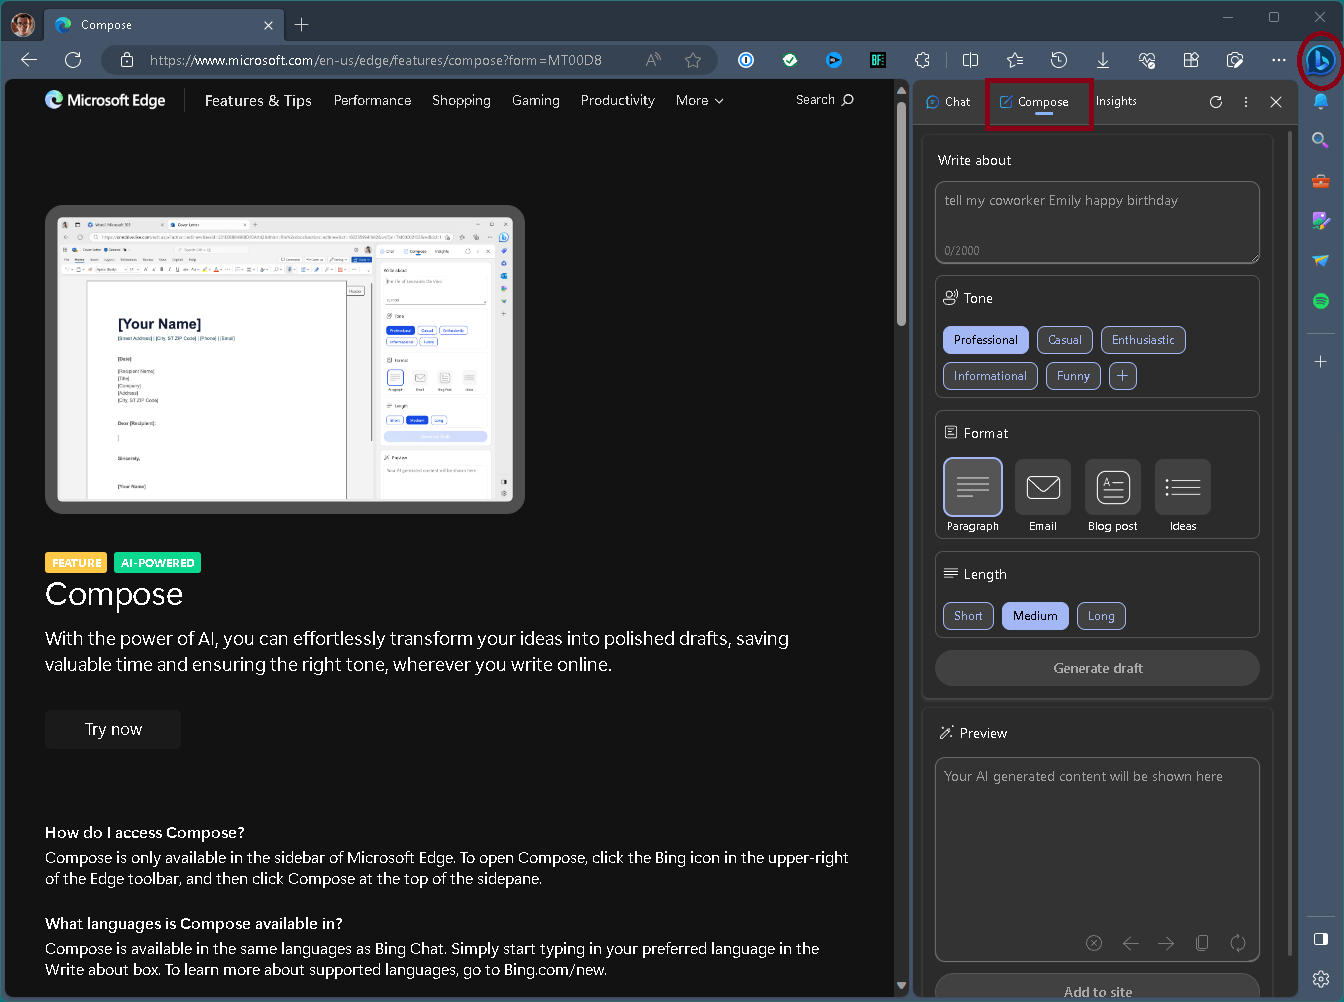Open browsing History icon
This screenshot has width=1344, height=1002.
point(1059,60)
